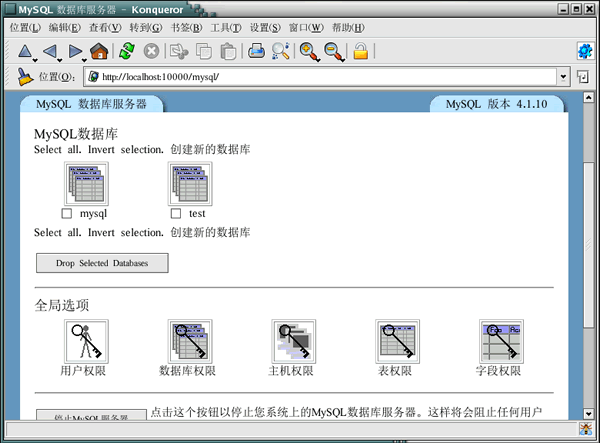Screen dimensions: 600x443
Task: Click the Security padlock icon
Action: click(360, 51)
